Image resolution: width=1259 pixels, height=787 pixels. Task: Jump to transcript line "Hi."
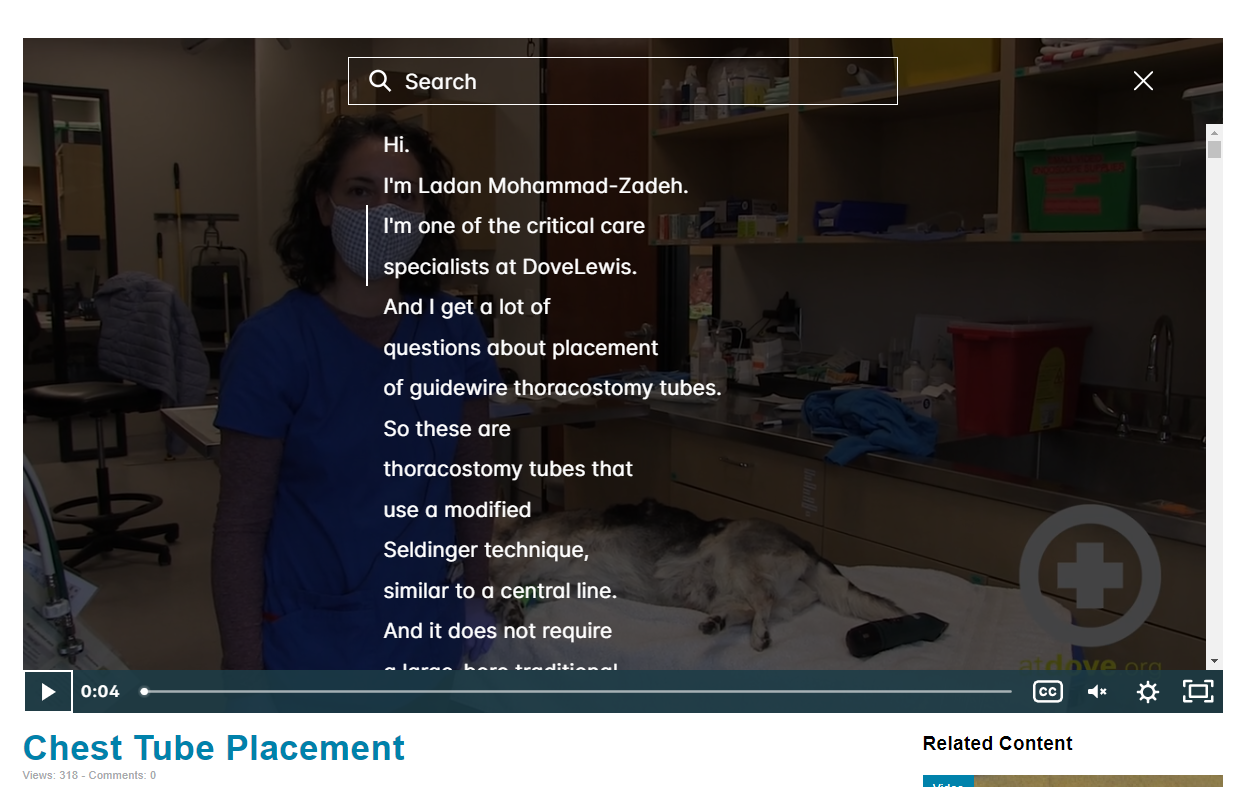click(397, 145)
